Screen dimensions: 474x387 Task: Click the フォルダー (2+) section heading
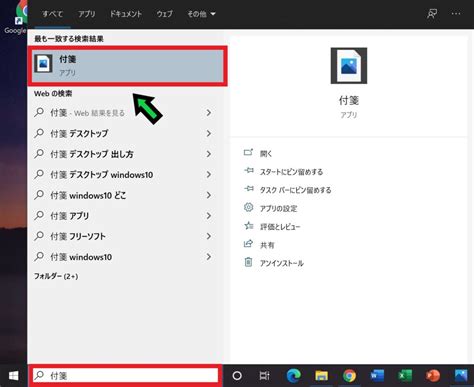pyautogui.click(x=56, y=276)
